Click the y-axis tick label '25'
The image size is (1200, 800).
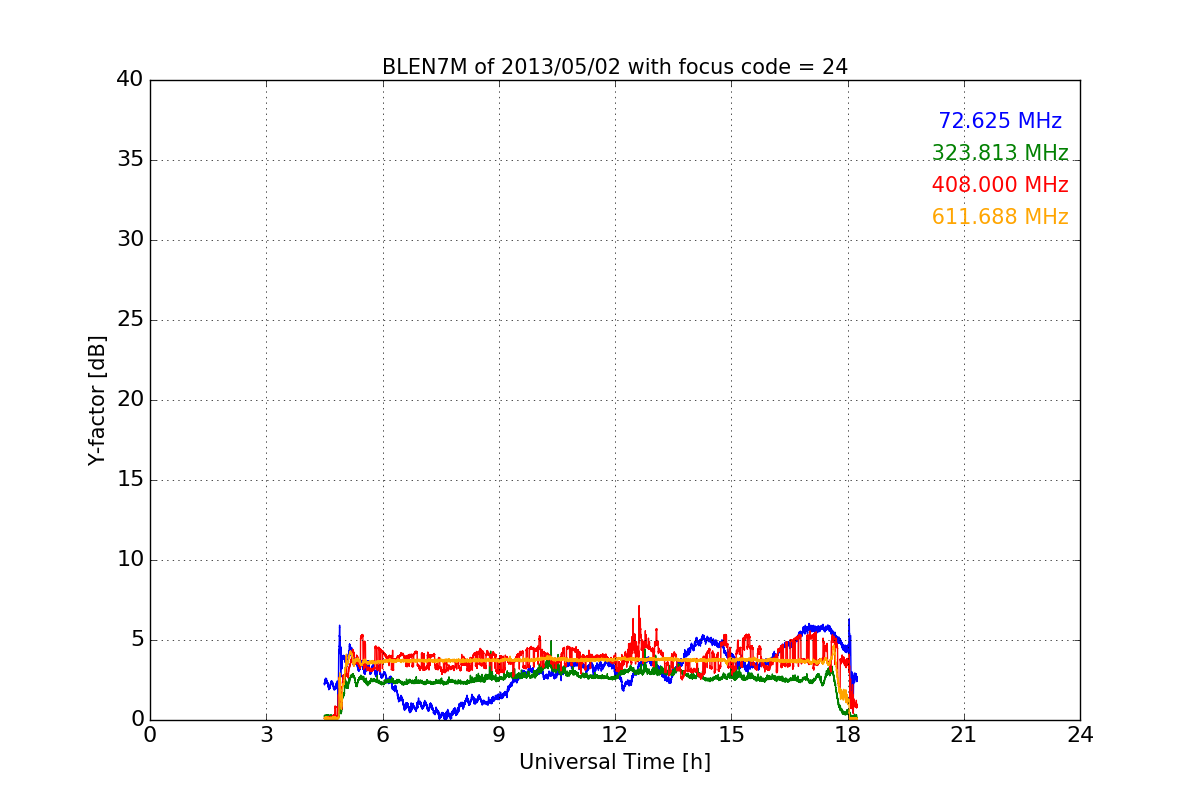click(x=130, y=320)
